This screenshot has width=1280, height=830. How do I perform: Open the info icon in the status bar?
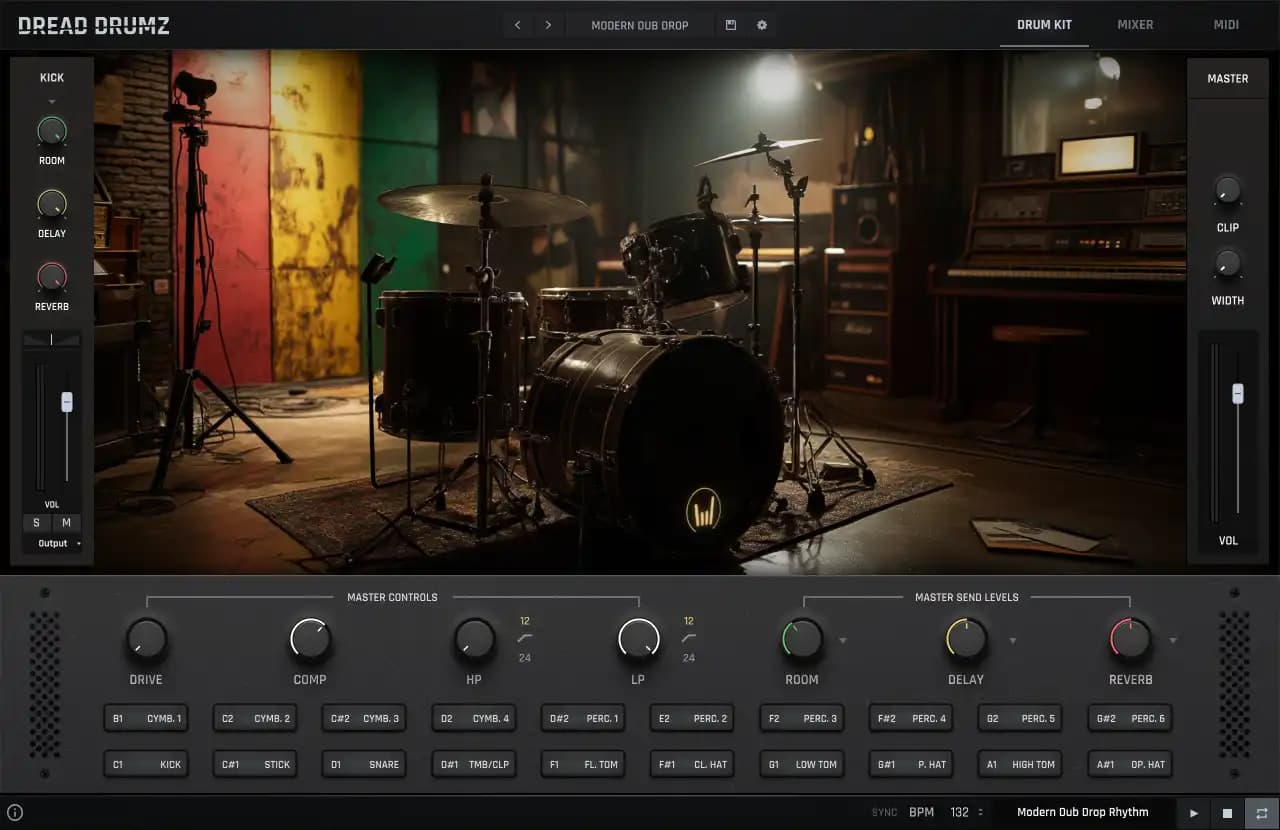coord(15,812)
